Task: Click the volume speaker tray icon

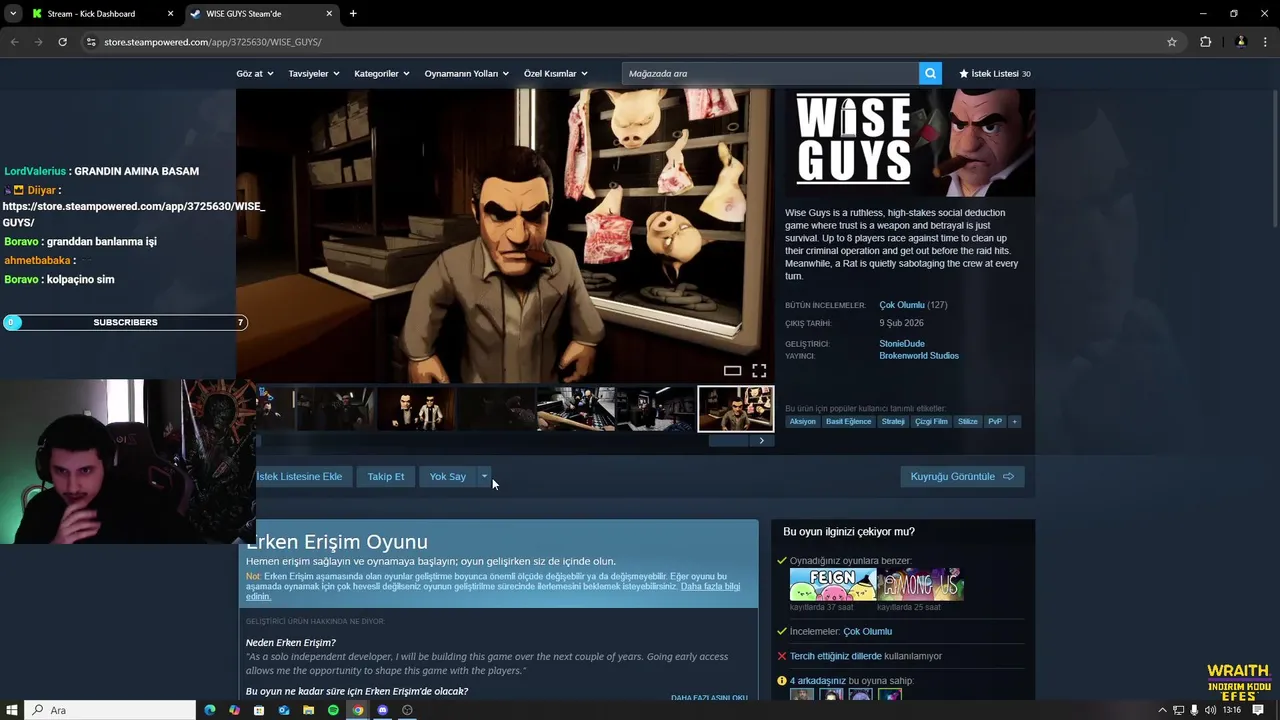Action: point(1211,710)
